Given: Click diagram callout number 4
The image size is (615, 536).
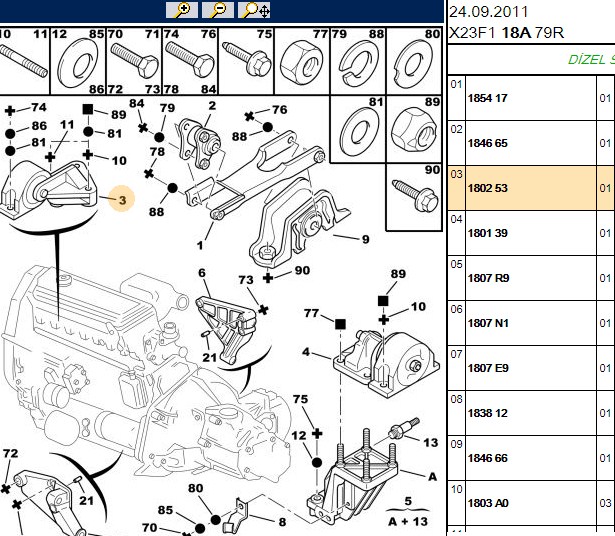Looking at the screenshot, I should 306,352.
